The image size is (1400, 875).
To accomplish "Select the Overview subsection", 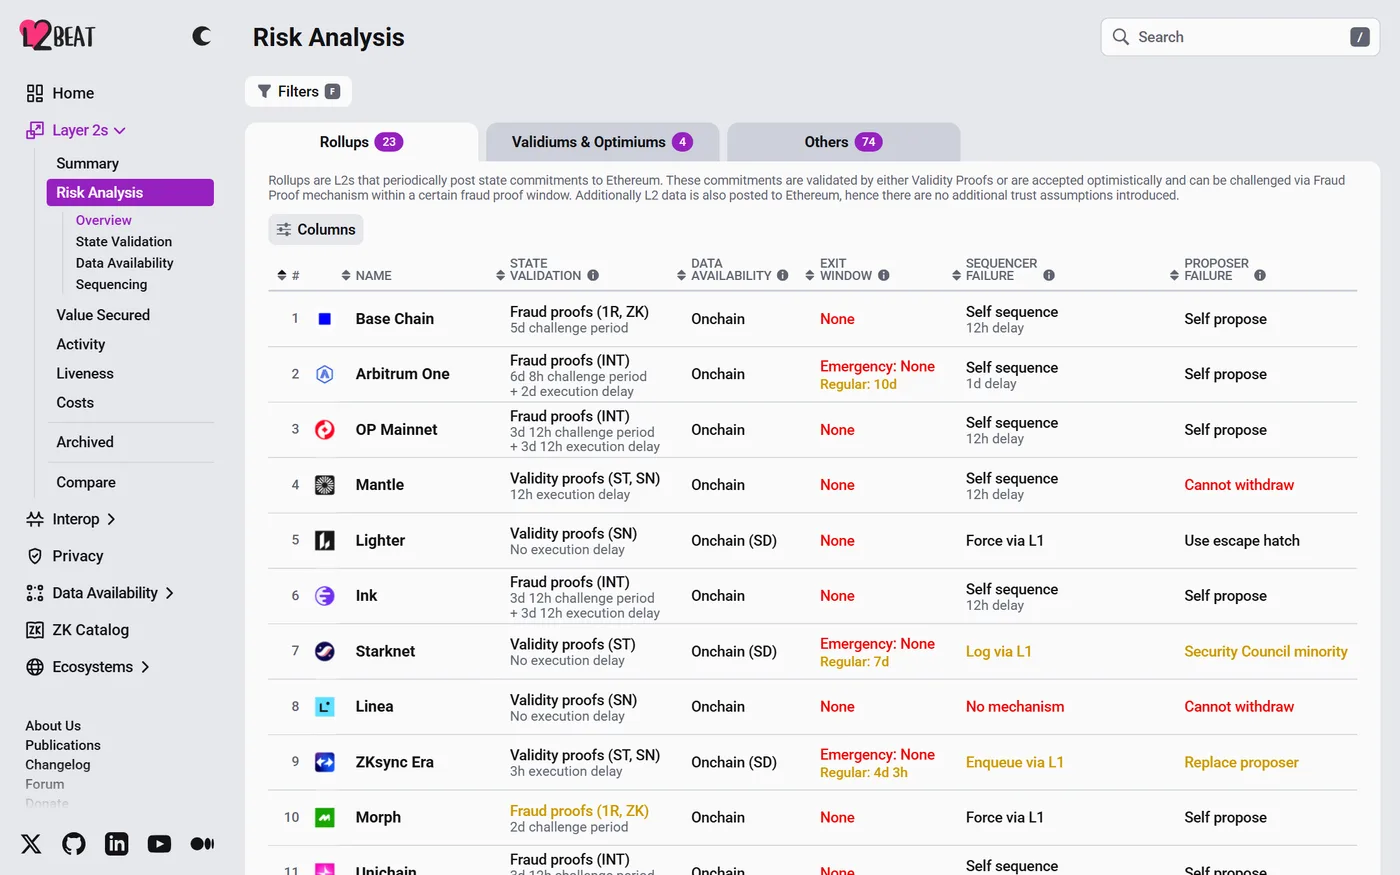I will (104, 220).
